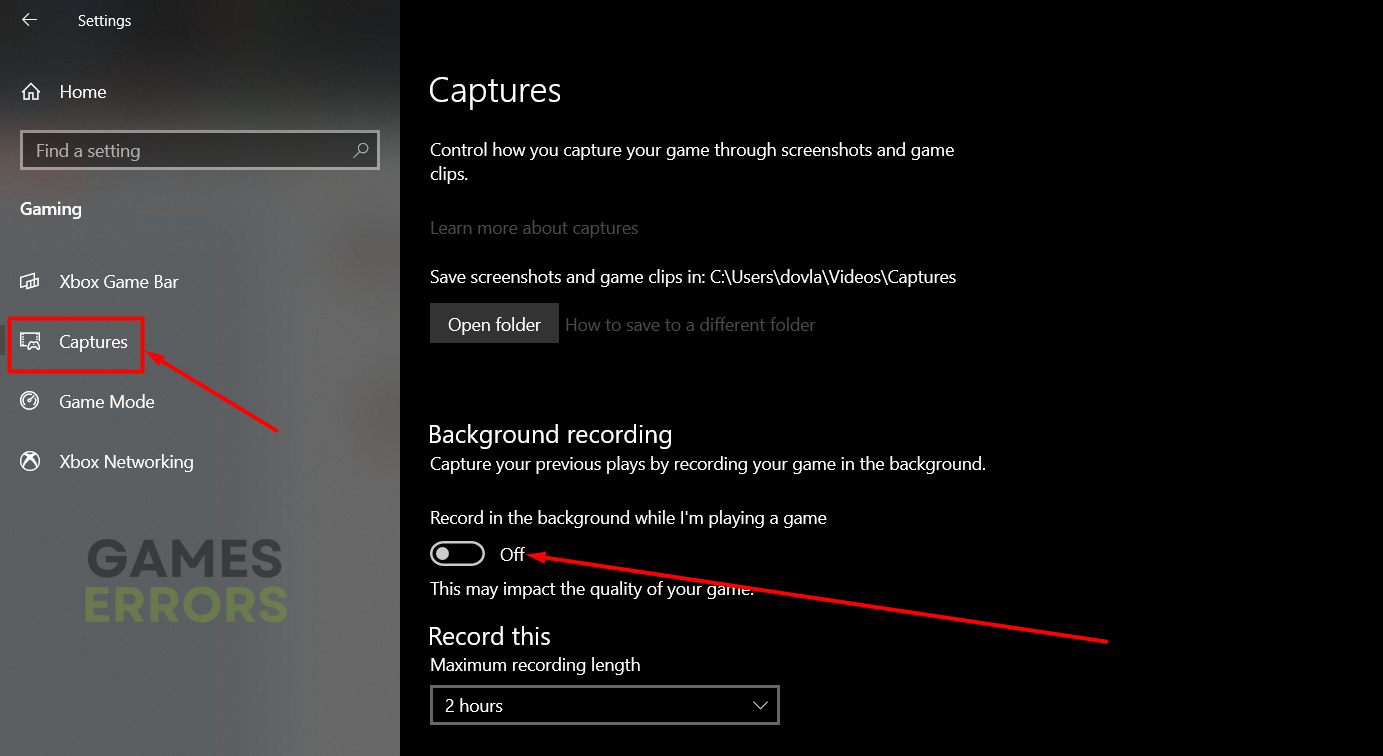This screenshot has height=756, width=1383.
Task: Click the Home house icon
Action: pos(31,92)
